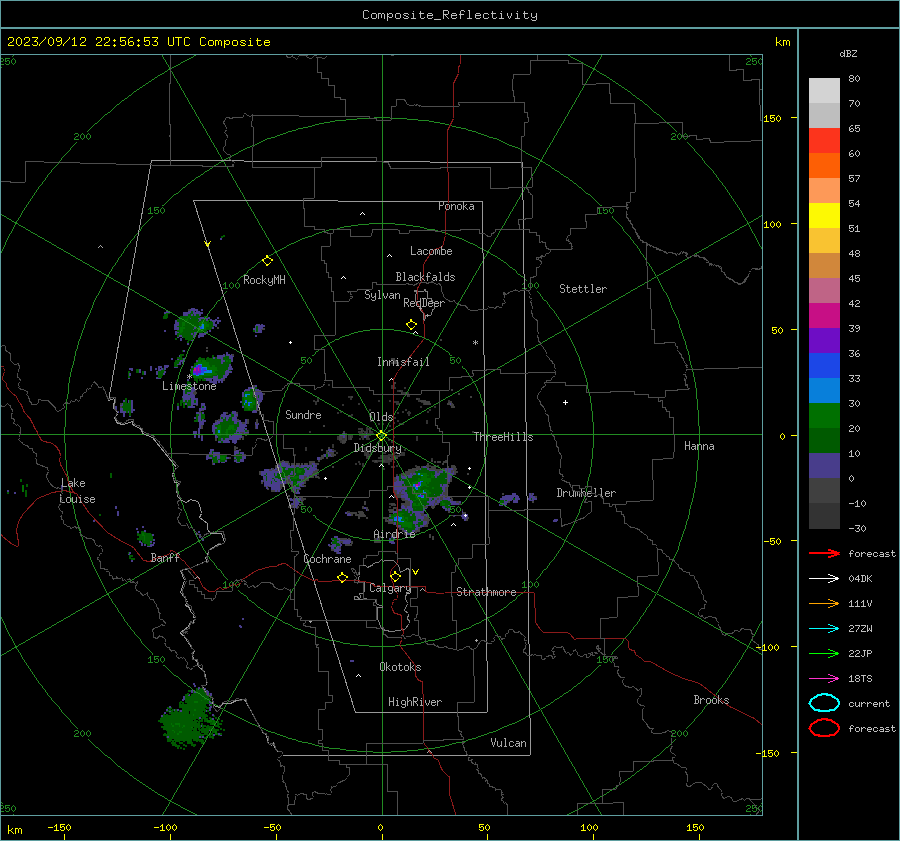The height and width of the screenshot is (841, 900).
Task: Click the white plus marker east of ThreeHills
Action: click(565, 402)
